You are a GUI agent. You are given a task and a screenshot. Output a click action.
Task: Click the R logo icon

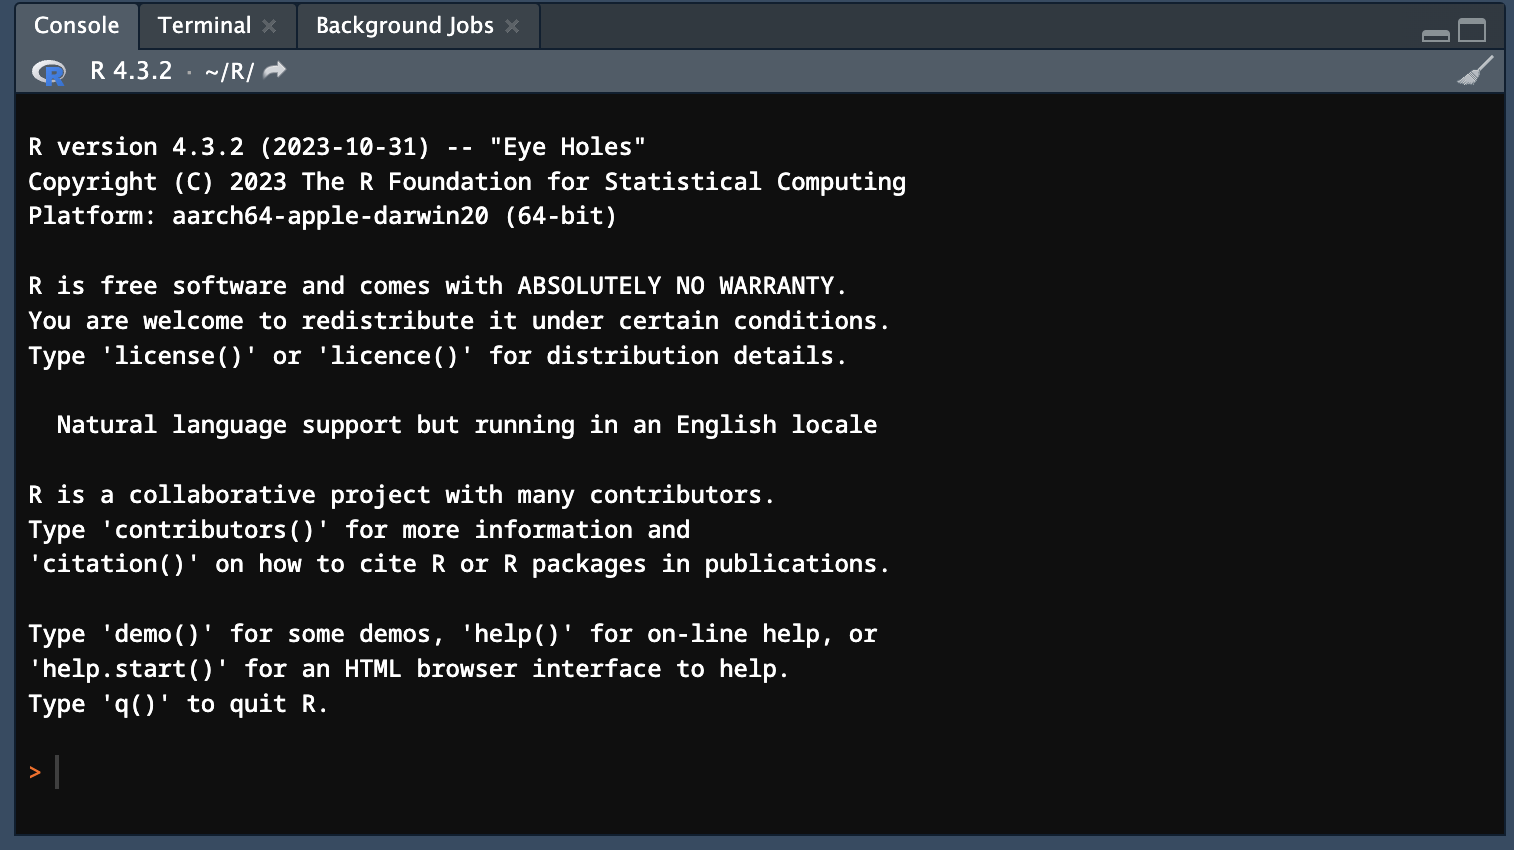tap(48, 72)
